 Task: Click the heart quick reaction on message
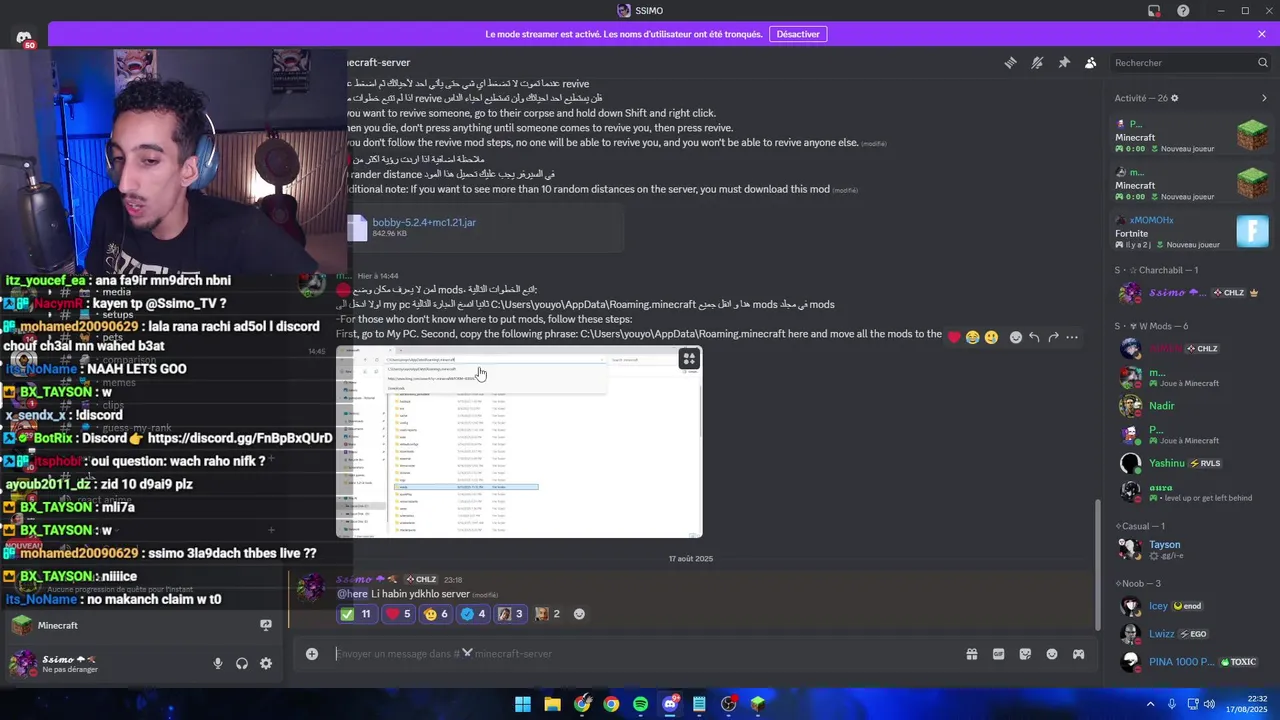pos(954,337)
